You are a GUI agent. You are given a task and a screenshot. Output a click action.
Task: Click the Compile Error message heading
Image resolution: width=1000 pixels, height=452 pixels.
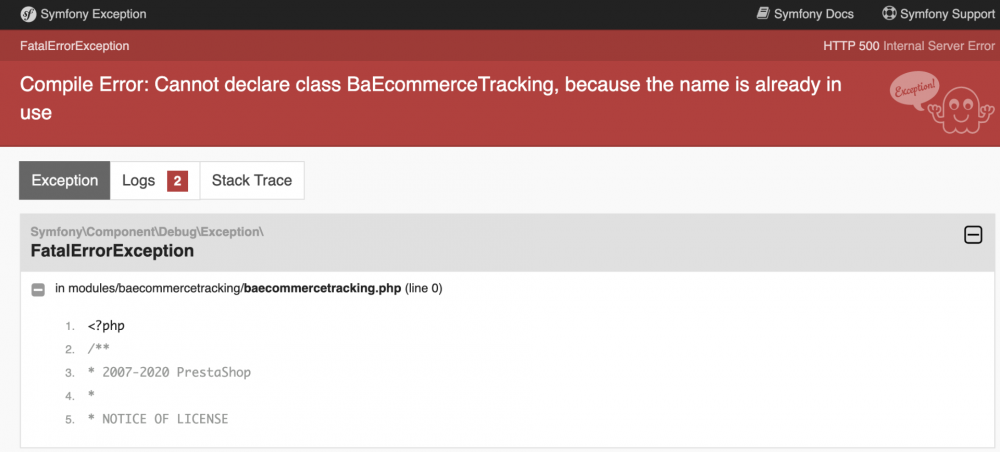coord(430,98)
